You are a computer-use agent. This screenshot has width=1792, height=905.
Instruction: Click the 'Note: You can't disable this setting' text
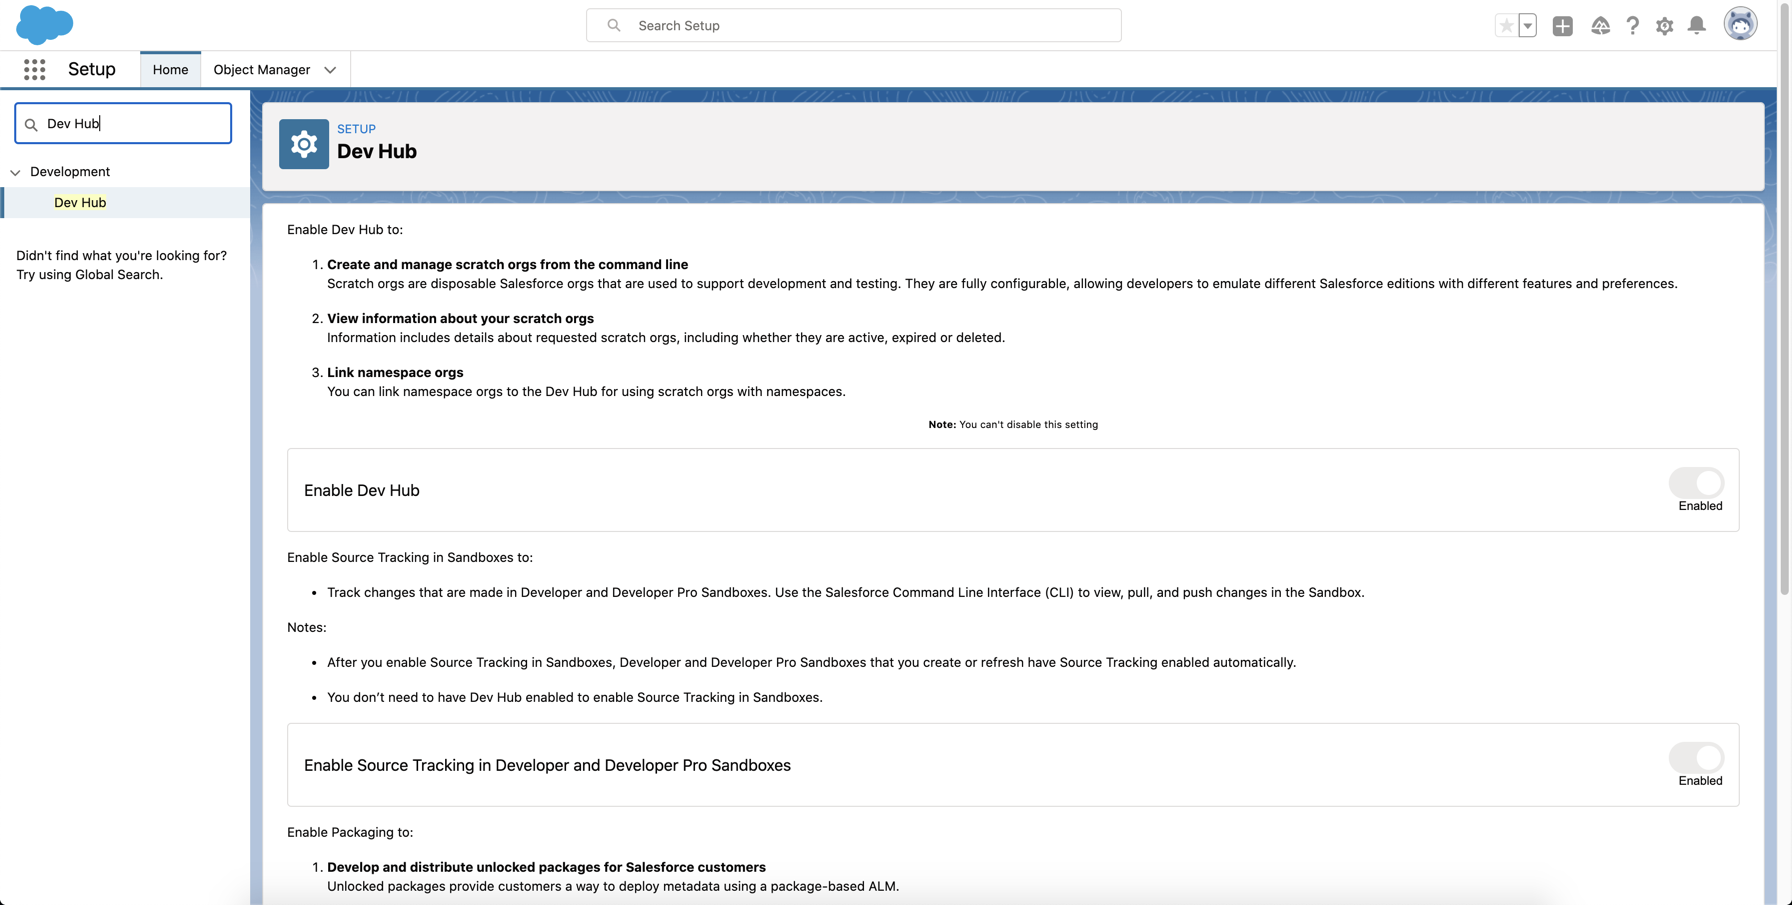click(1013, 425)
